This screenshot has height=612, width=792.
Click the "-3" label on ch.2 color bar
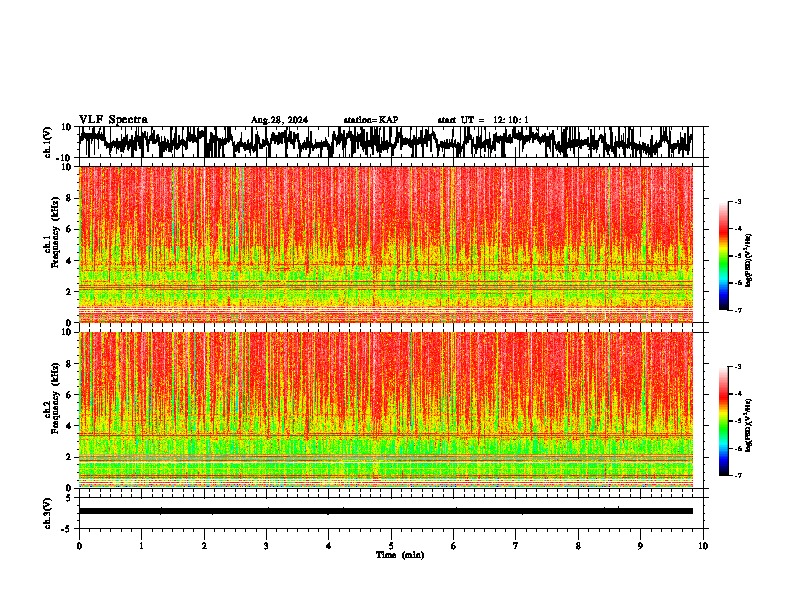point(738,367)
